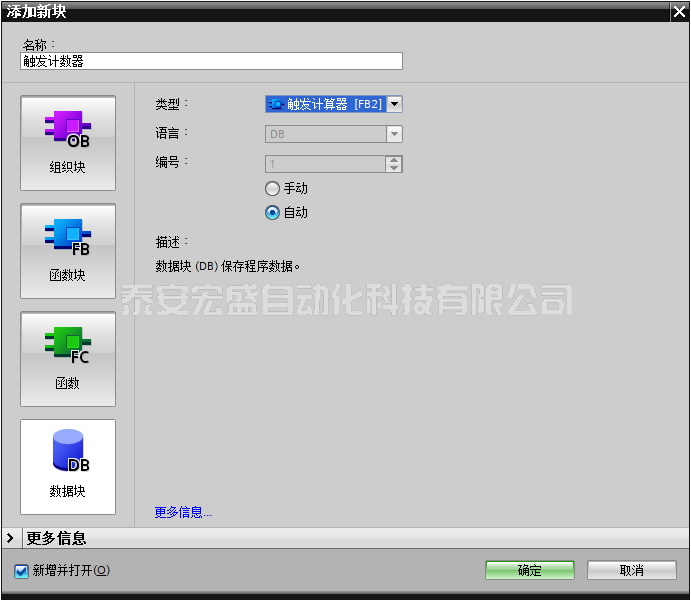Open the 类型 dropdown arrow
This screenshot has width=691, height=601.
click(x=395, y=104)
